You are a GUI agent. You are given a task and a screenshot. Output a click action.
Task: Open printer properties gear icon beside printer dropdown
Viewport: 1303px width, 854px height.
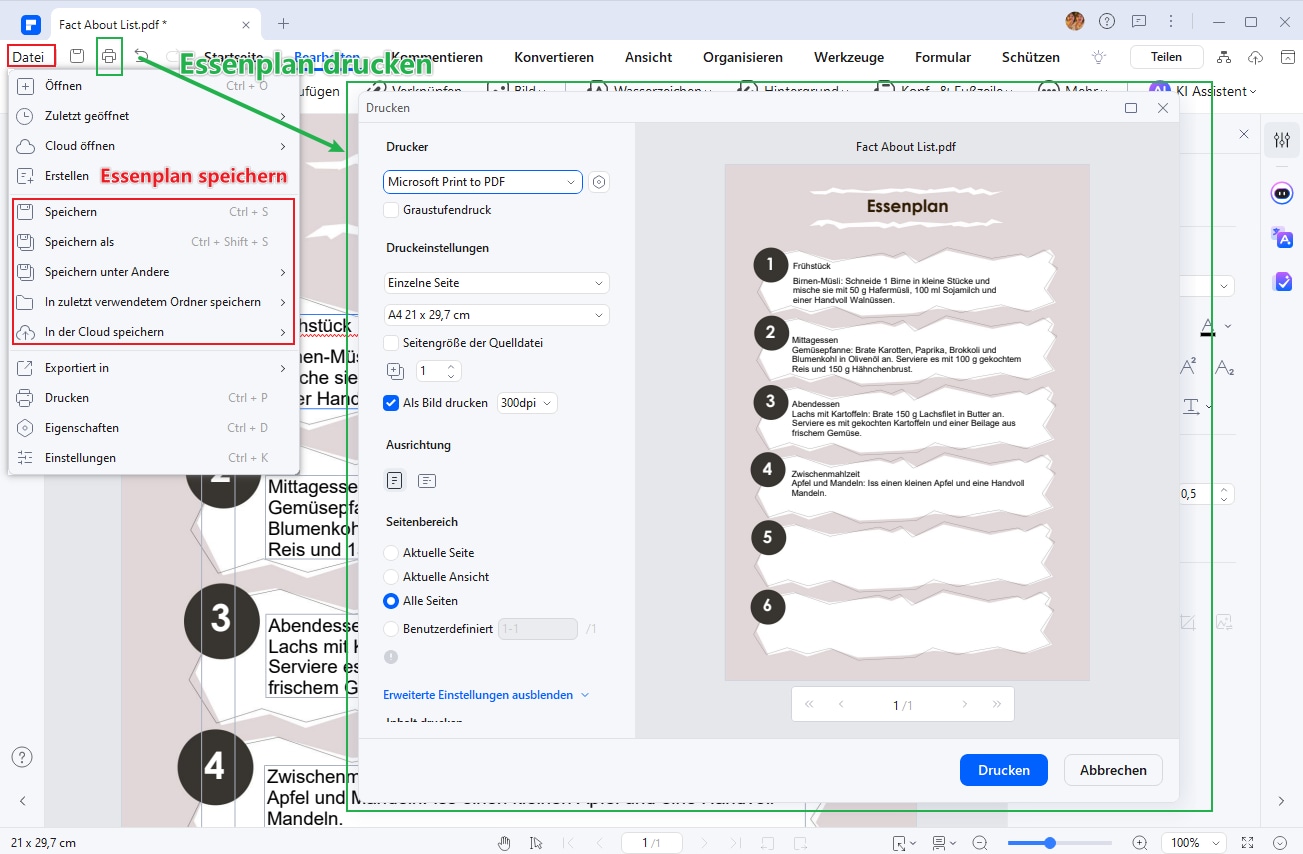tap(599, 182)
